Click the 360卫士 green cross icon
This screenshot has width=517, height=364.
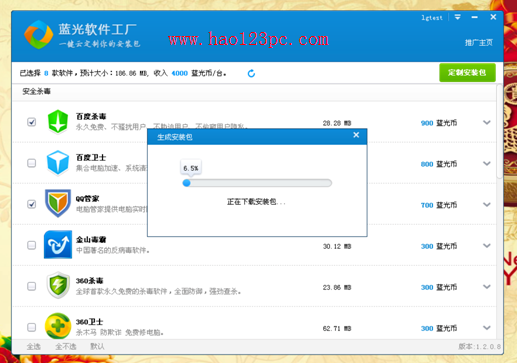coord(58,326)
